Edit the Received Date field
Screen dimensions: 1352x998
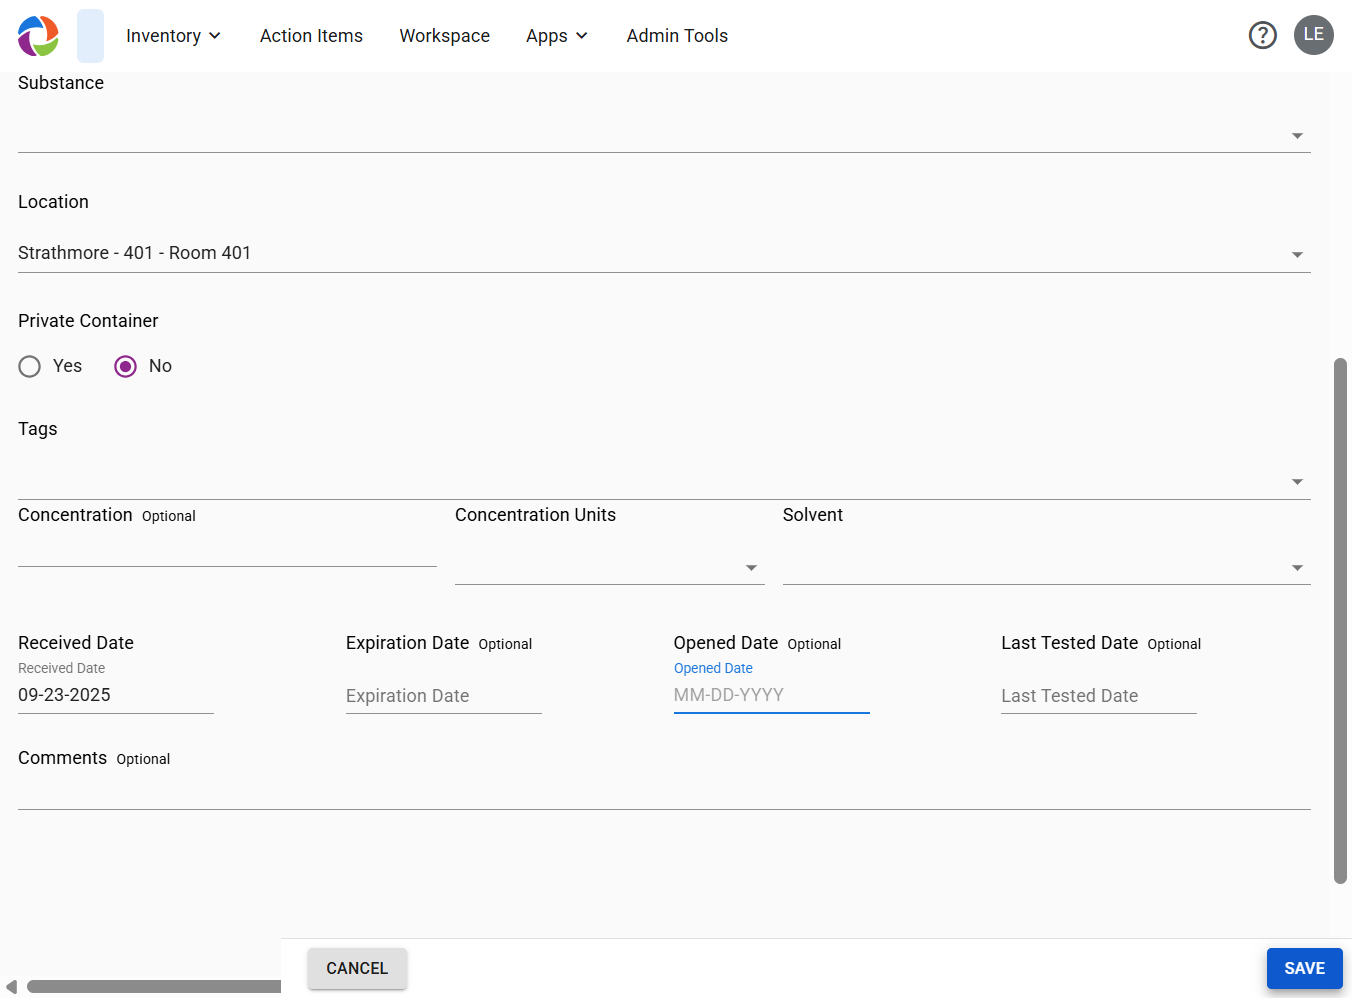(116, 695)
